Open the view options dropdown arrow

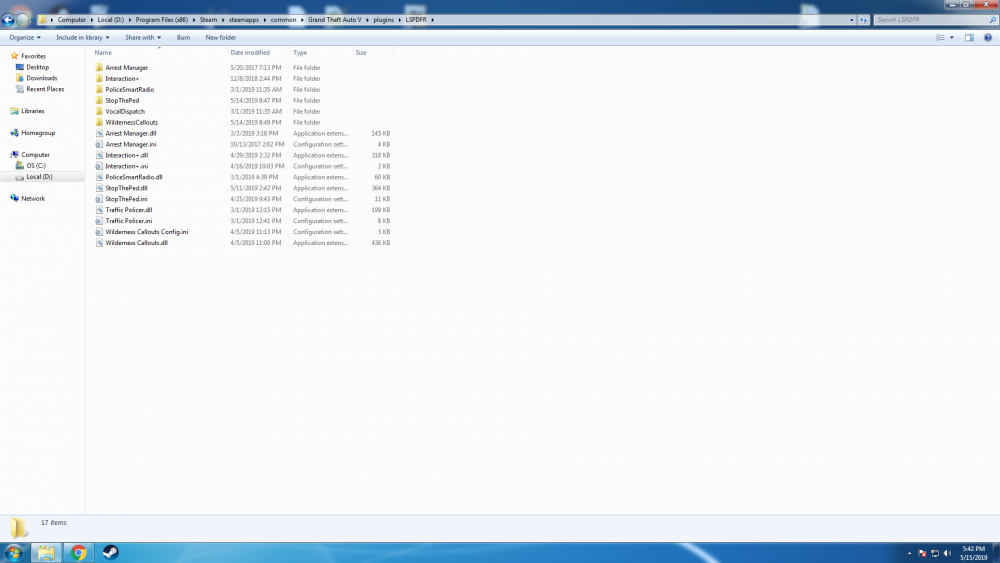click(952, 38)
